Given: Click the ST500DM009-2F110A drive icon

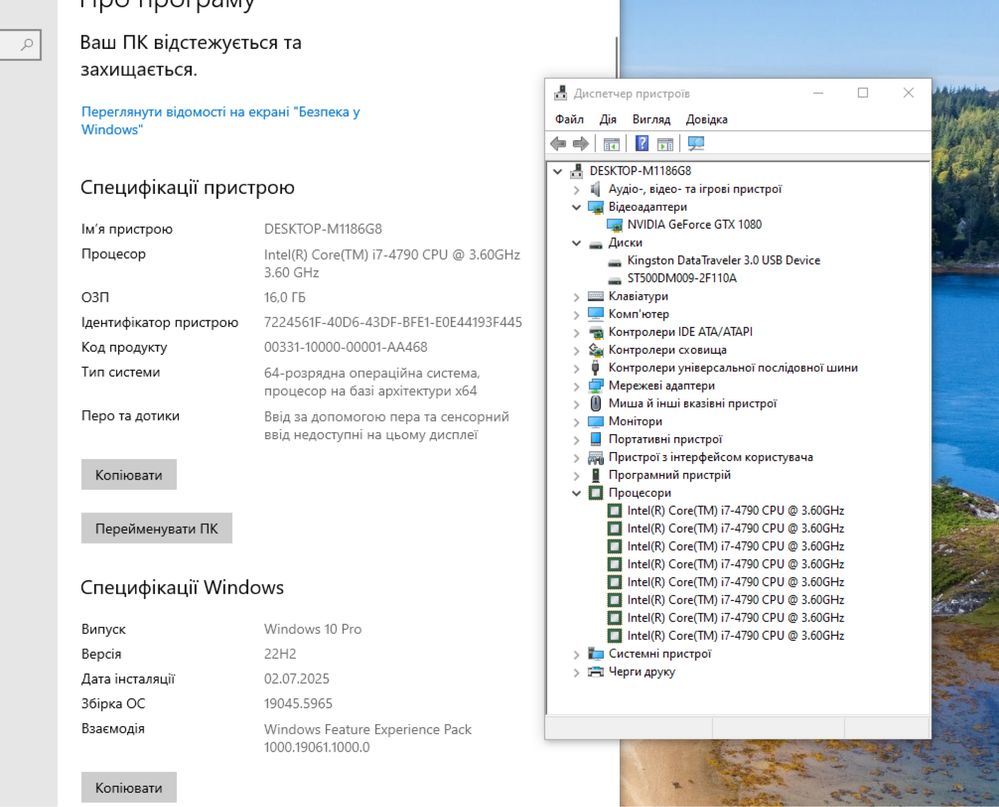Looking at the screenshot, I should coord(614,279).
